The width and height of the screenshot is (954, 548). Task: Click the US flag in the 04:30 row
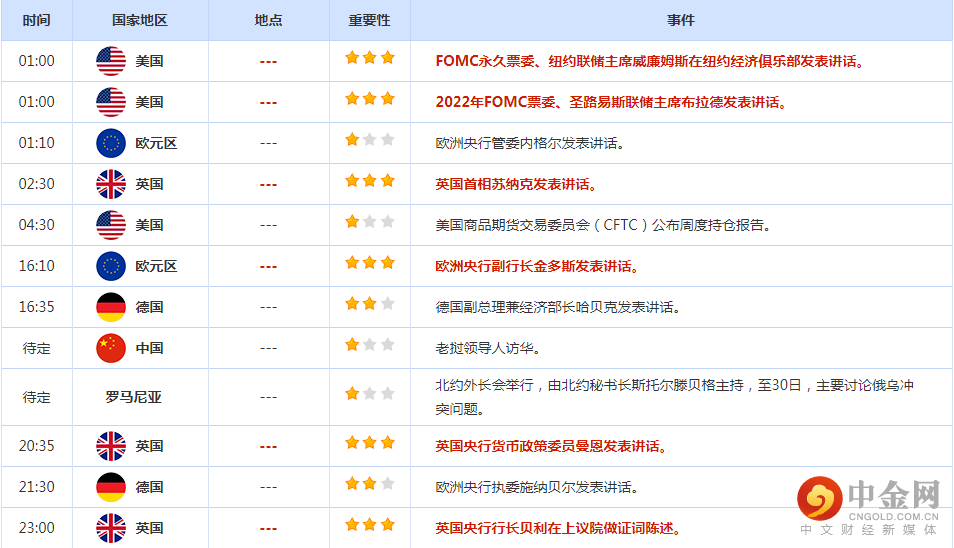(x=111, y=225)
